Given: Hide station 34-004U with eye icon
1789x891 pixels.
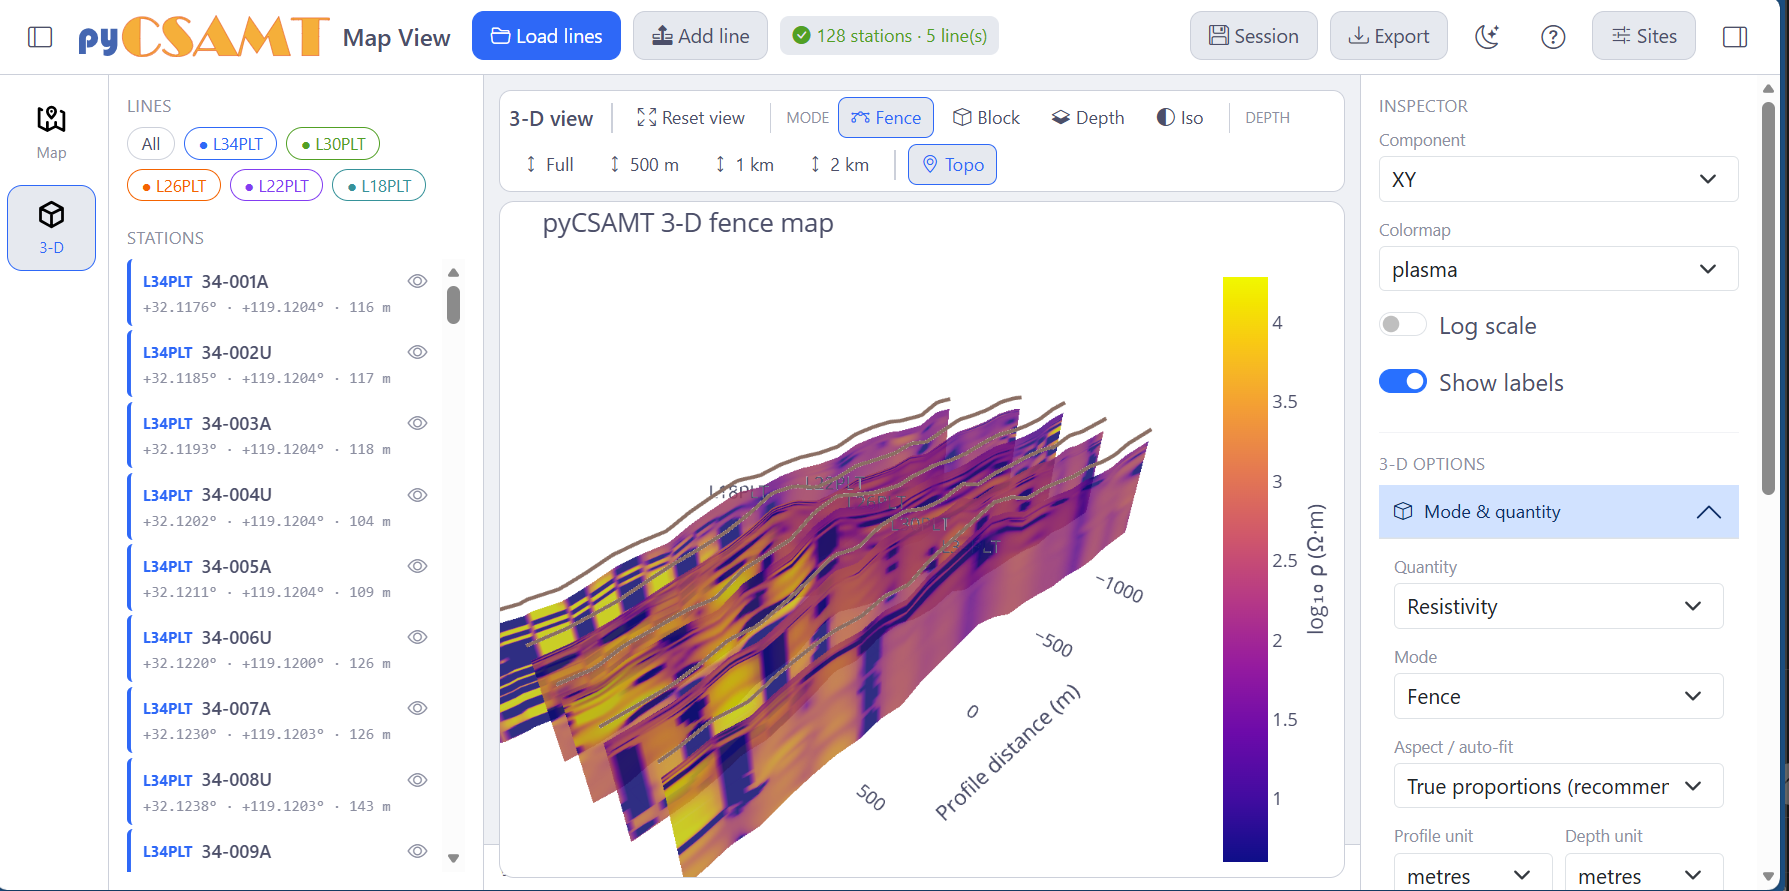Looking at the screenshot, I should (418, 495).
